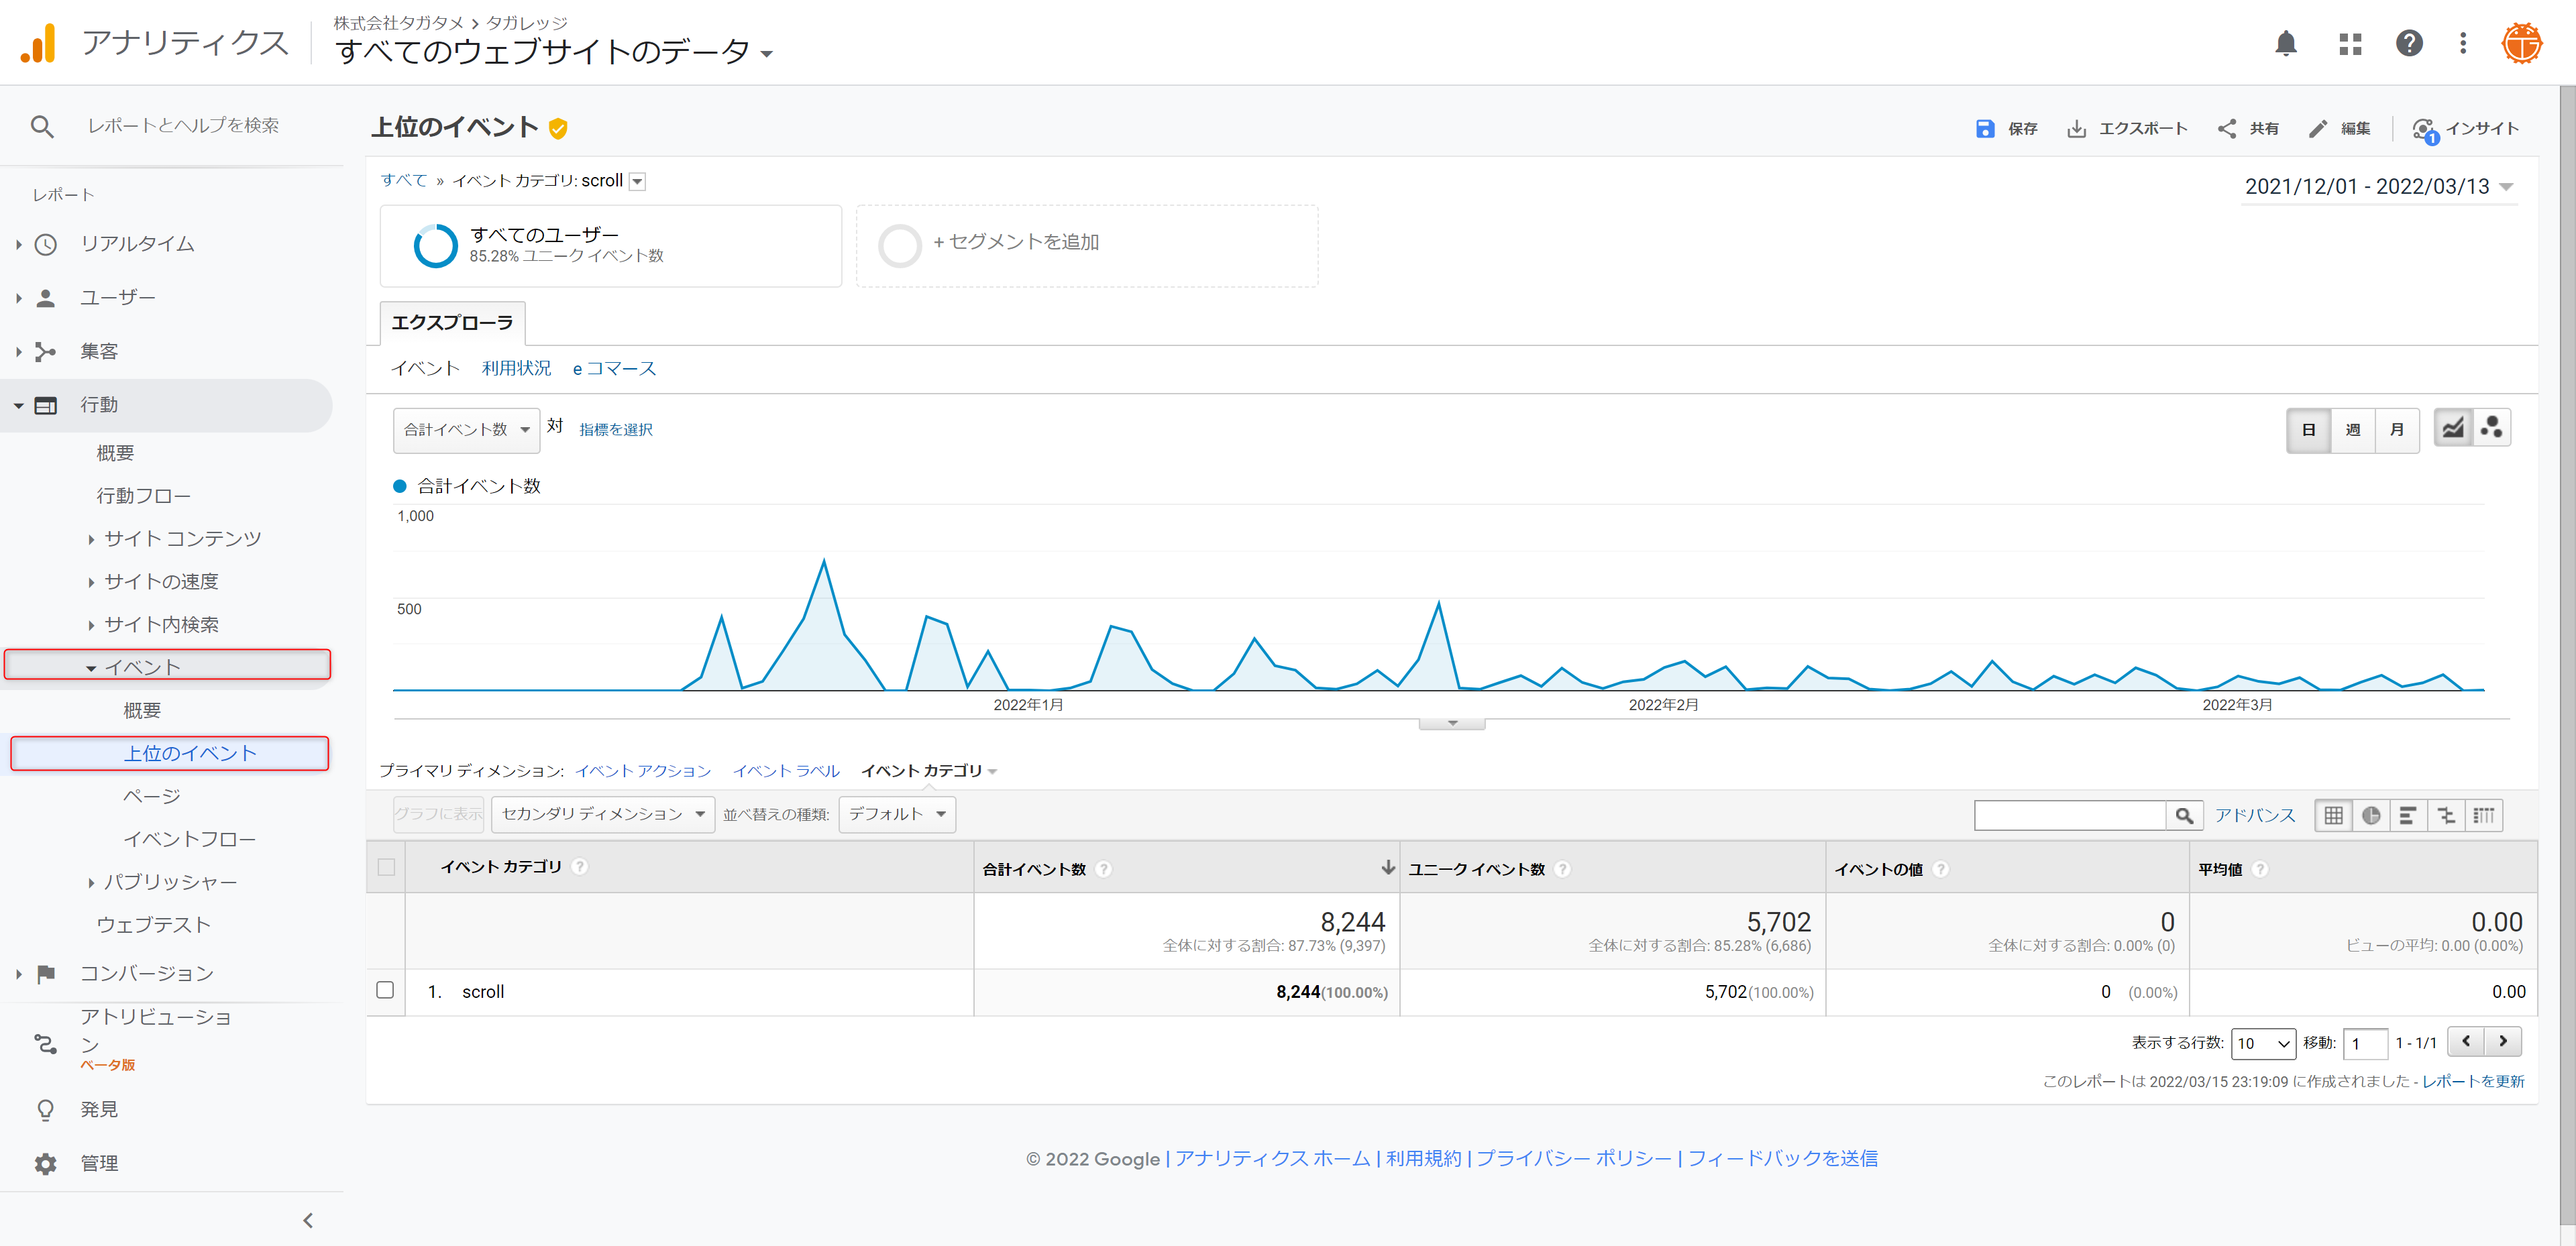The image size is (2576, 1246).
Task: Select the pie chart percentage view icon
Action: [2371, 815]
